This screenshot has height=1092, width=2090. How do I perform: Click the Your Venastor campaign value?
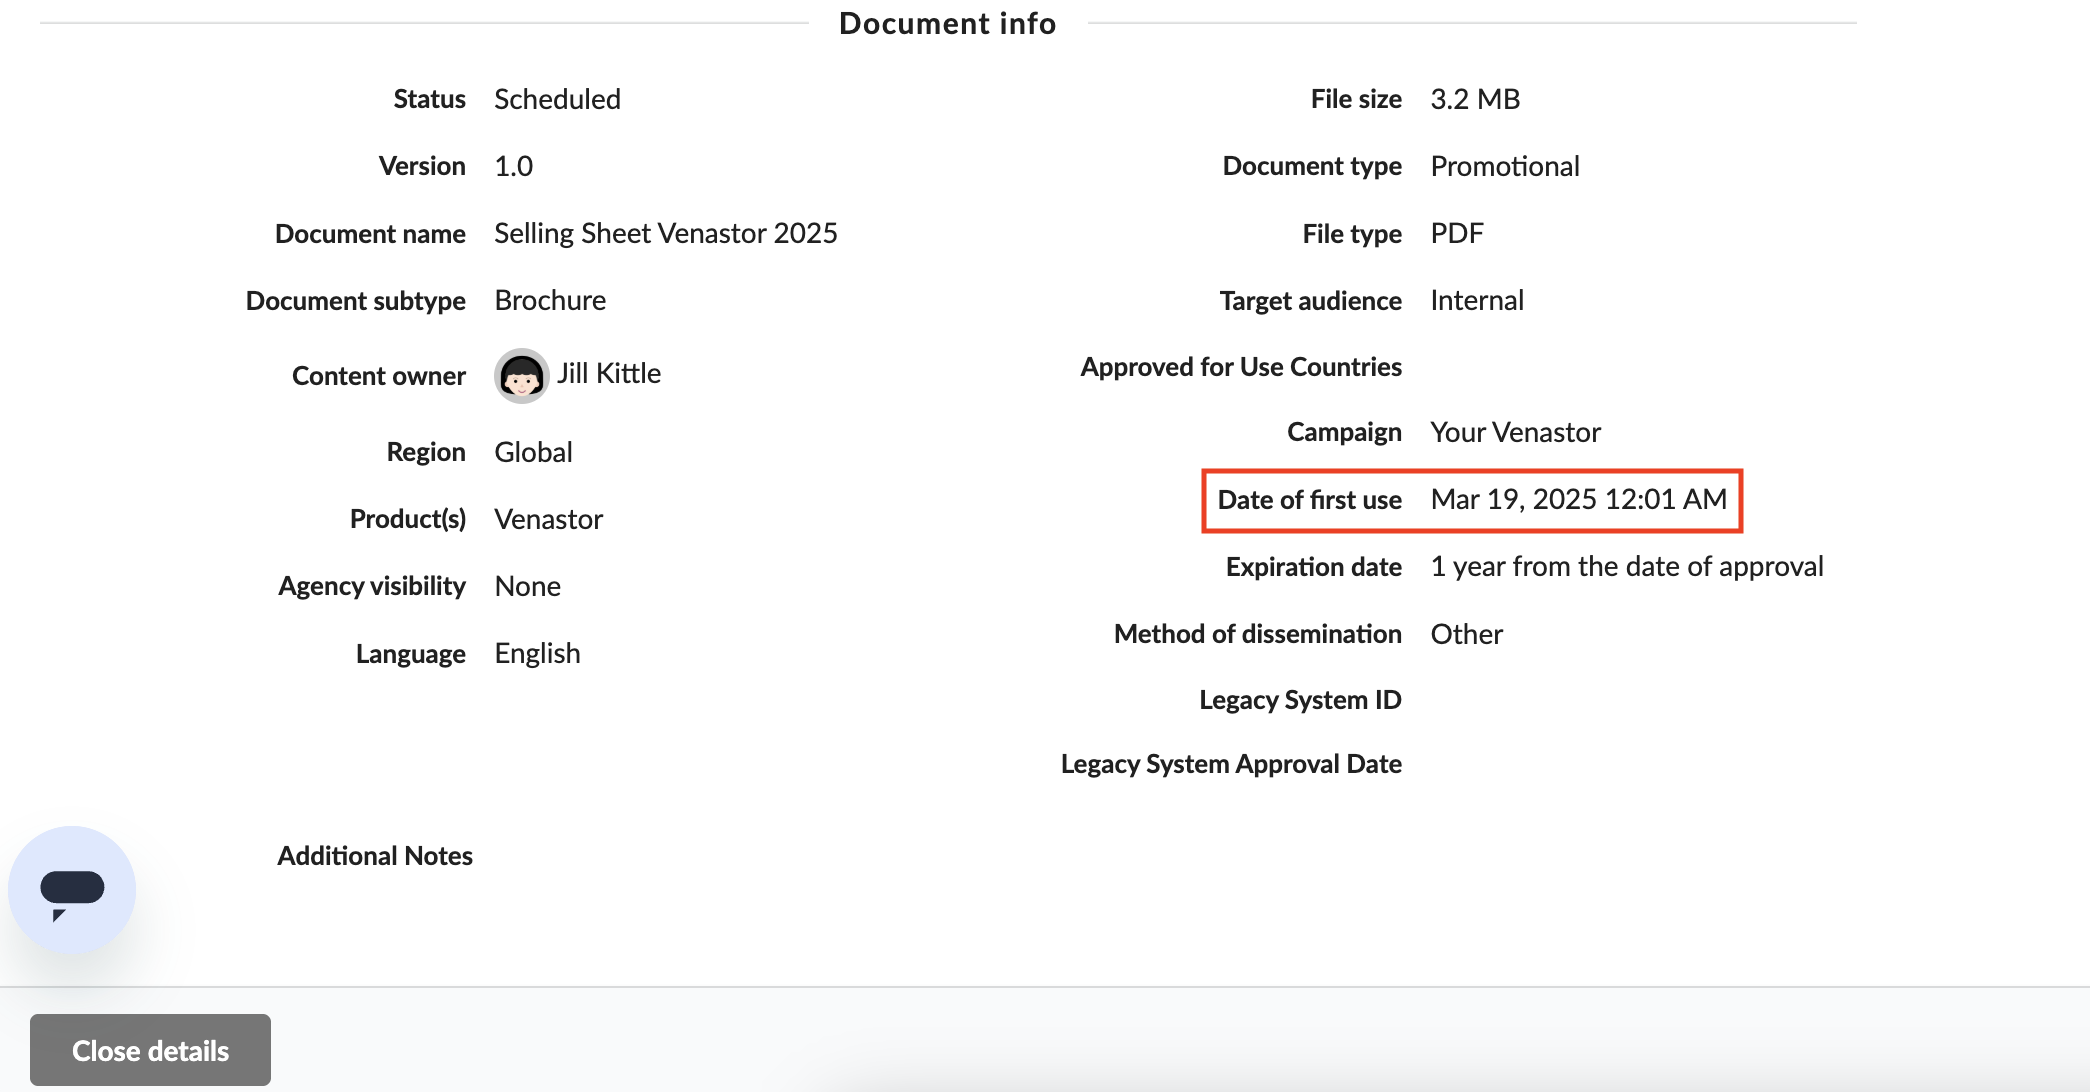[x=1515, y=432]
